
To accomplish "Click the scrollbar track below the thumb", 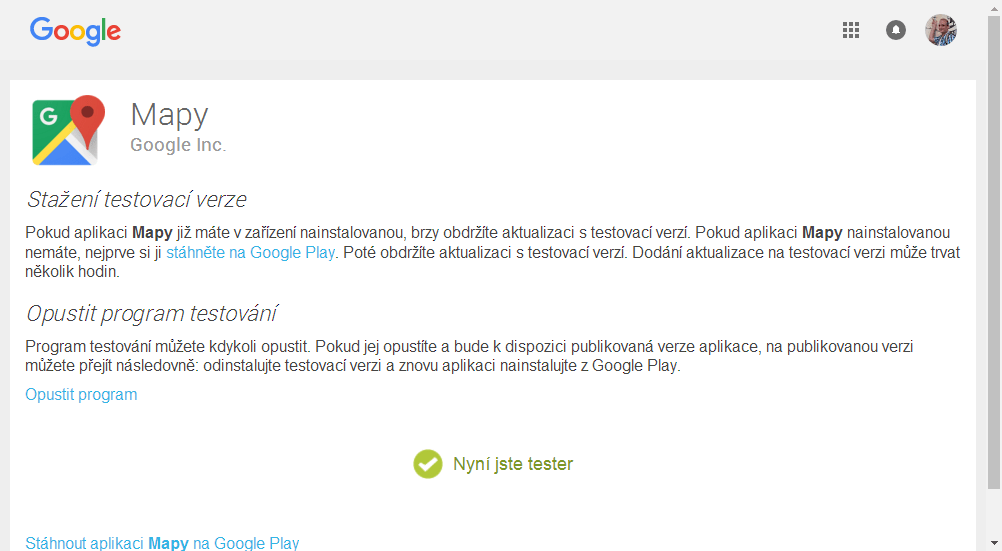I will tap(994, 513).
